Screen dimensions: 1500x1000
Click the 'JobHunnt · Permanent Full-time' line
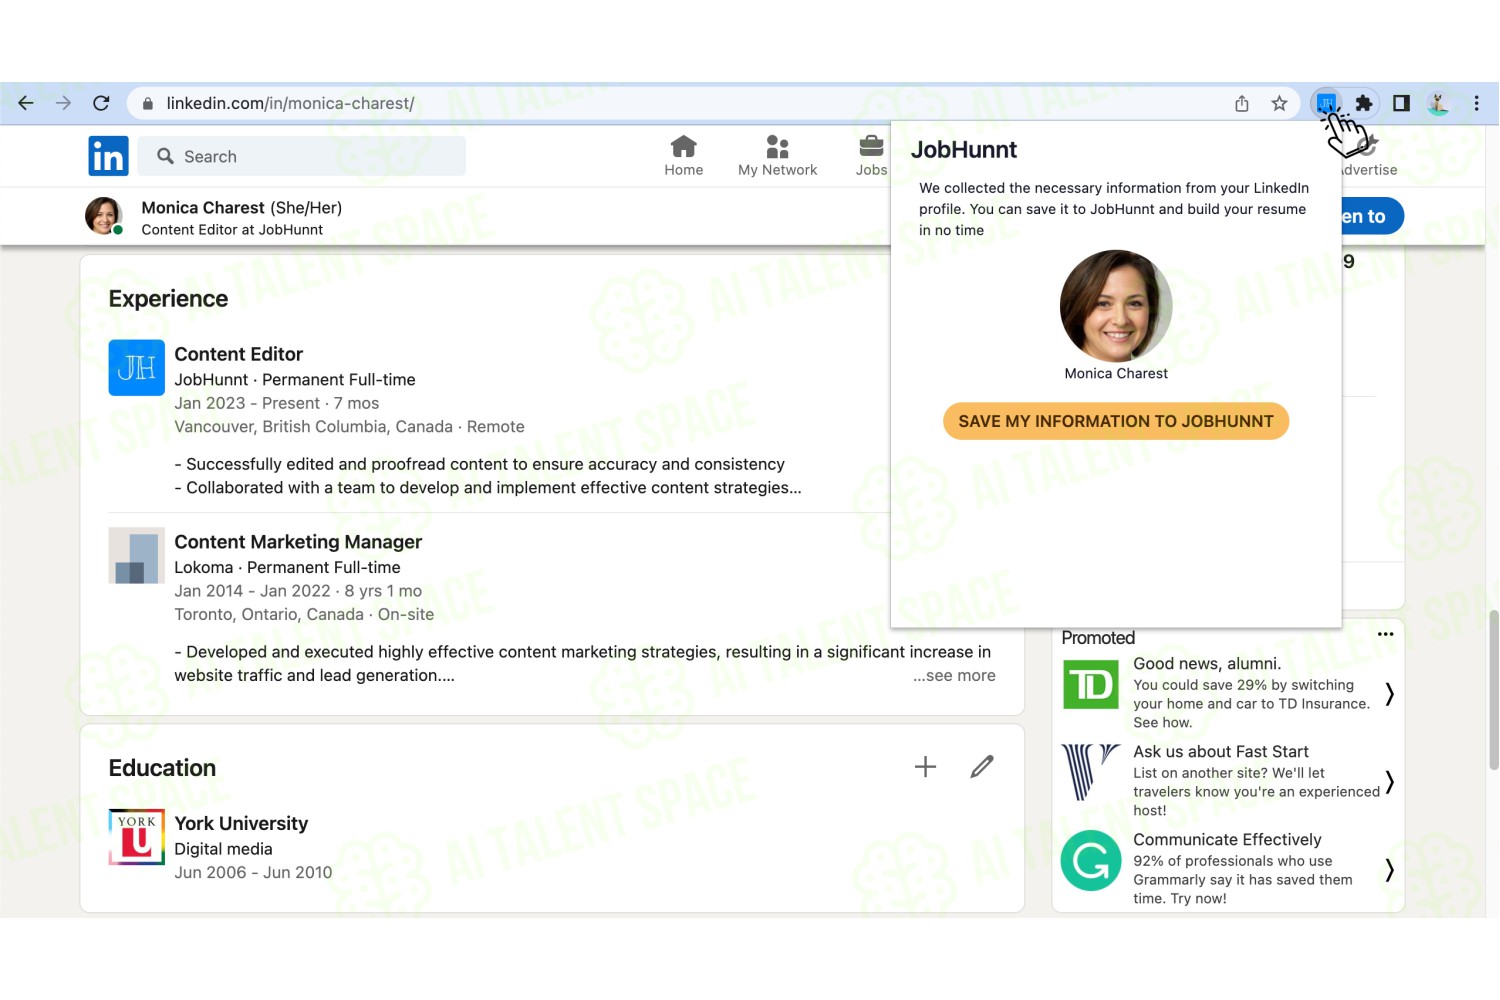295,380
